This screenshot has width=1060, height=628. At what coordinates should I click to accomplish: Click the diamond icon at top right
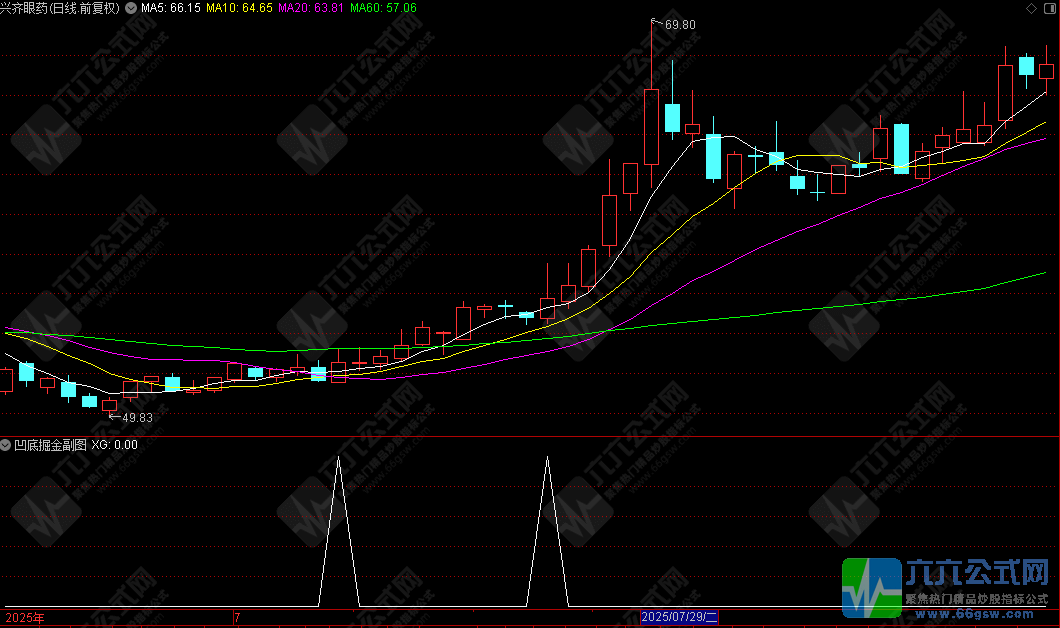[1032, 8]
